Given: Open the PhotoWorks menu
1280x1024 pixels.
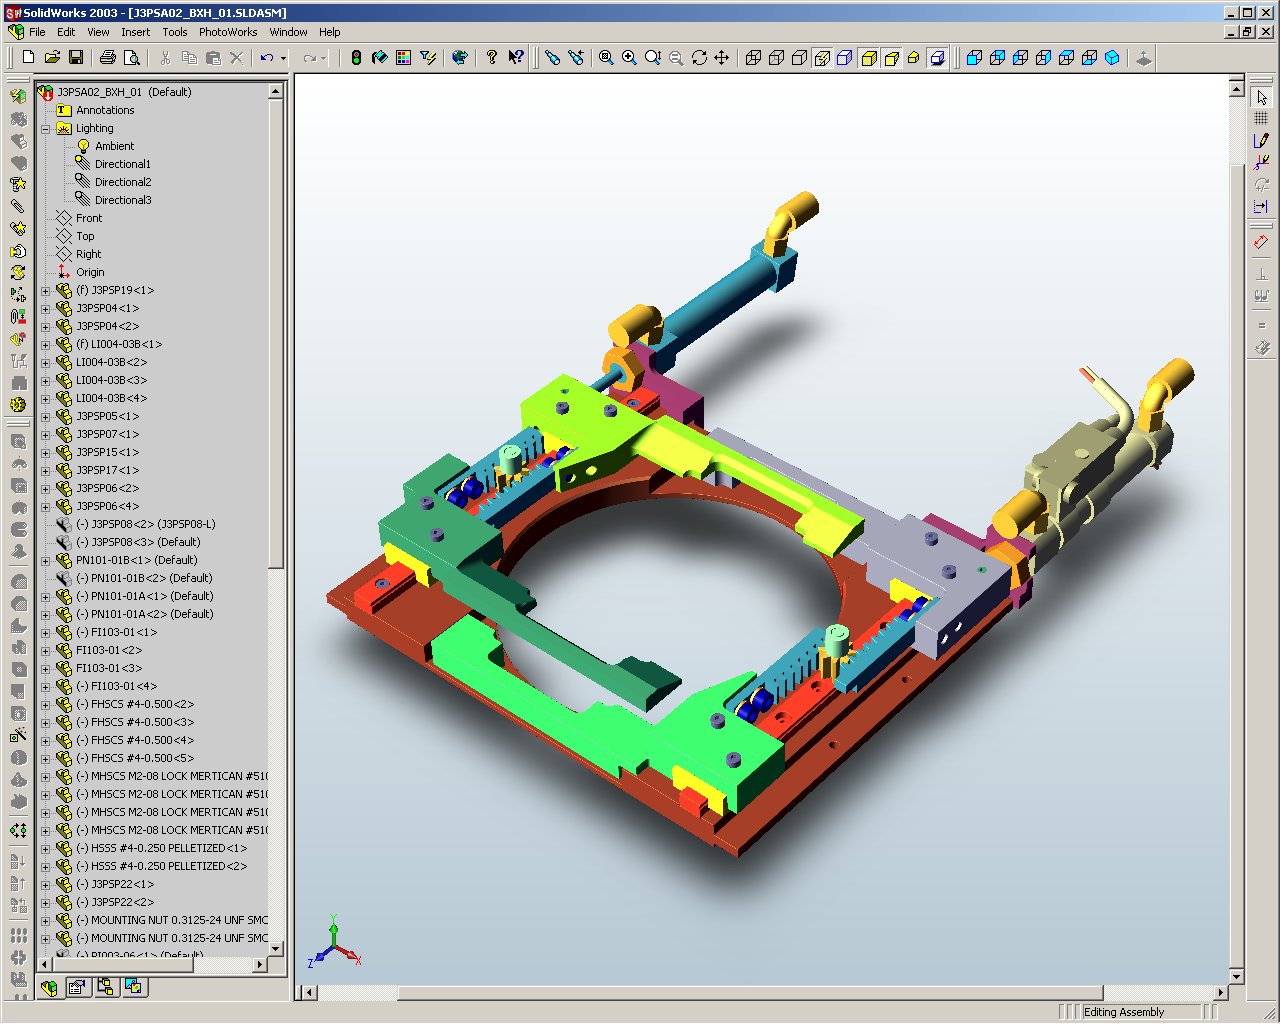Looking at the screenshot, I should click(228, 32).
